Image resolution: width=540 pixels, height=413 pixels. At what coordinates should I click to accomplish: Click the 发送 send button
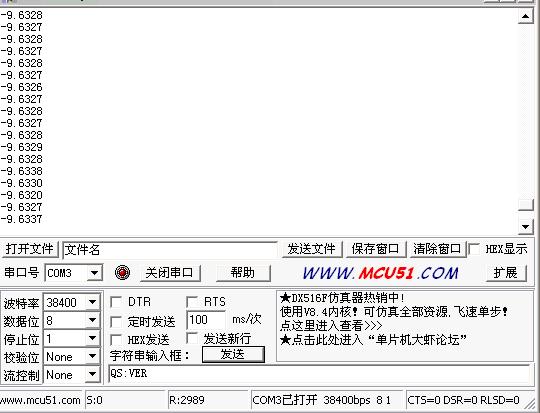pos(233,354)
